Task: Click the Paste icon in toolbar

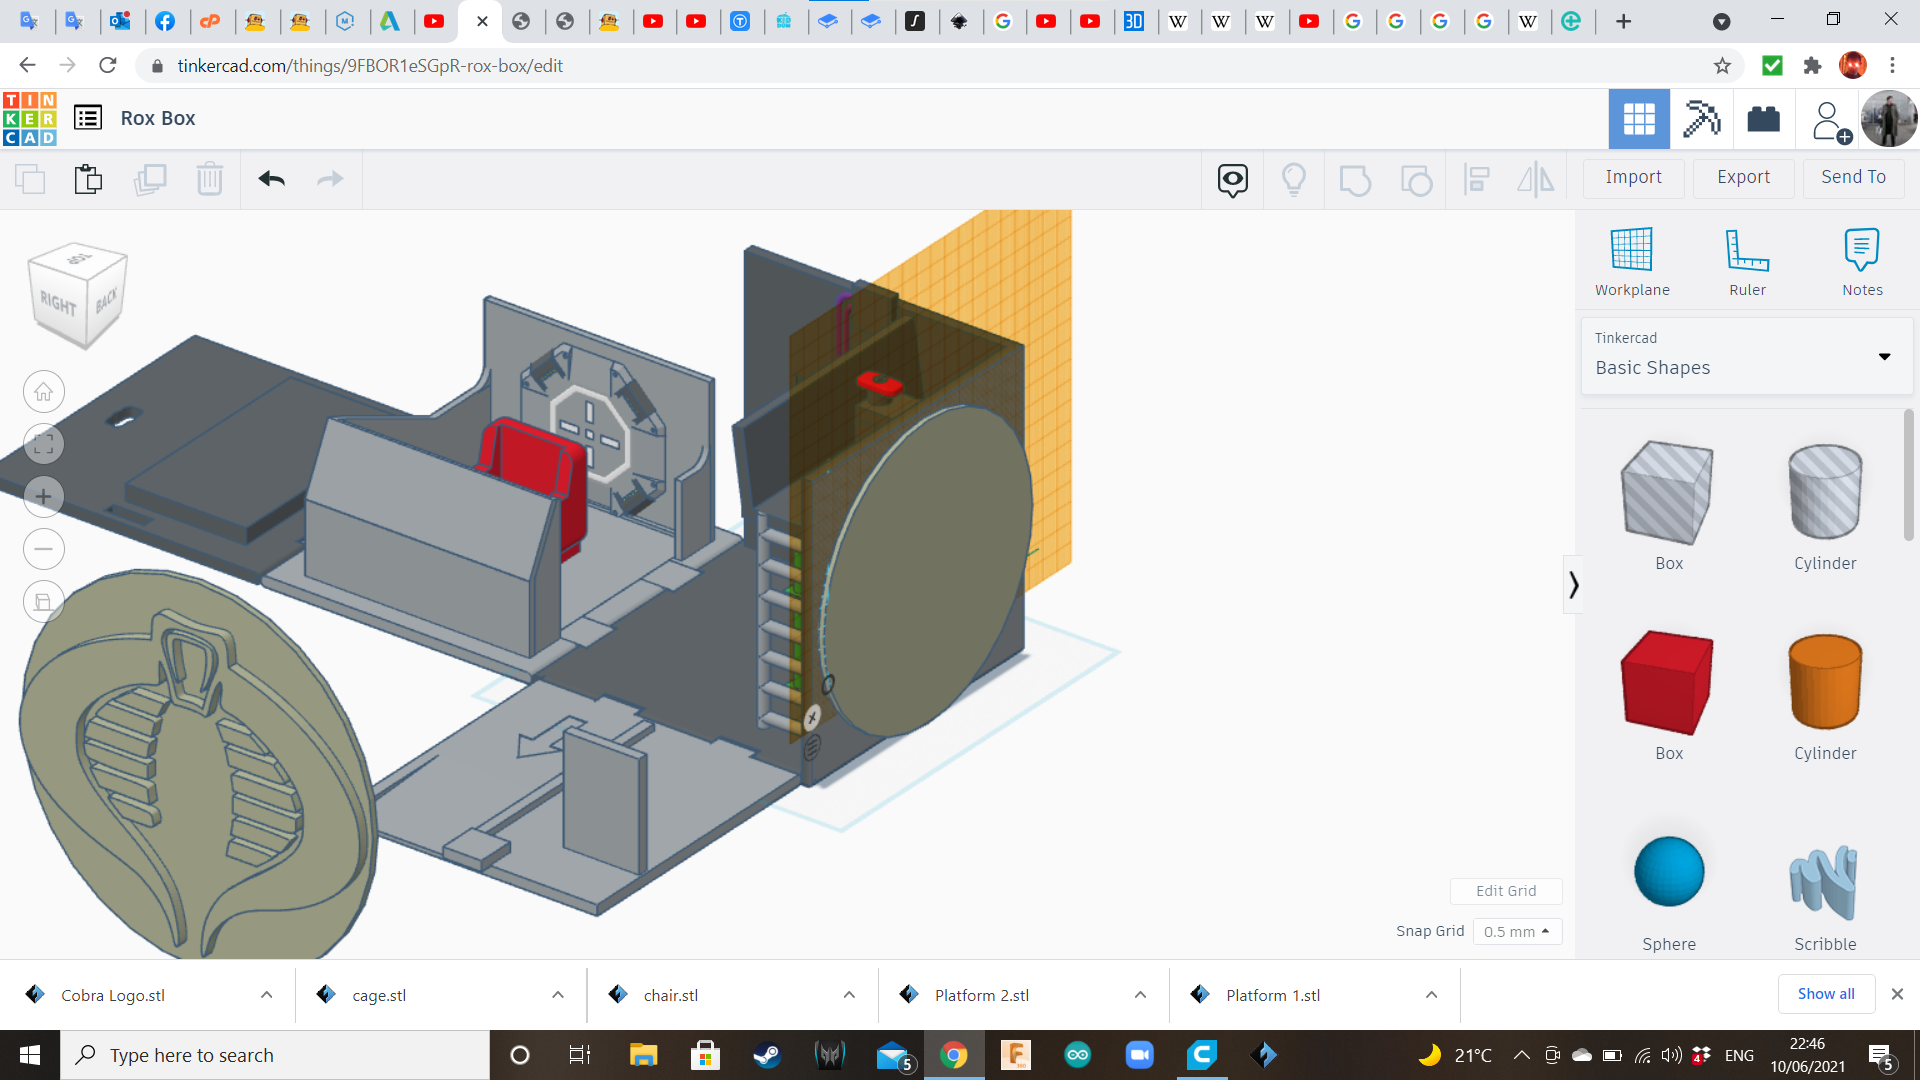Action: (x=88, y=179)
